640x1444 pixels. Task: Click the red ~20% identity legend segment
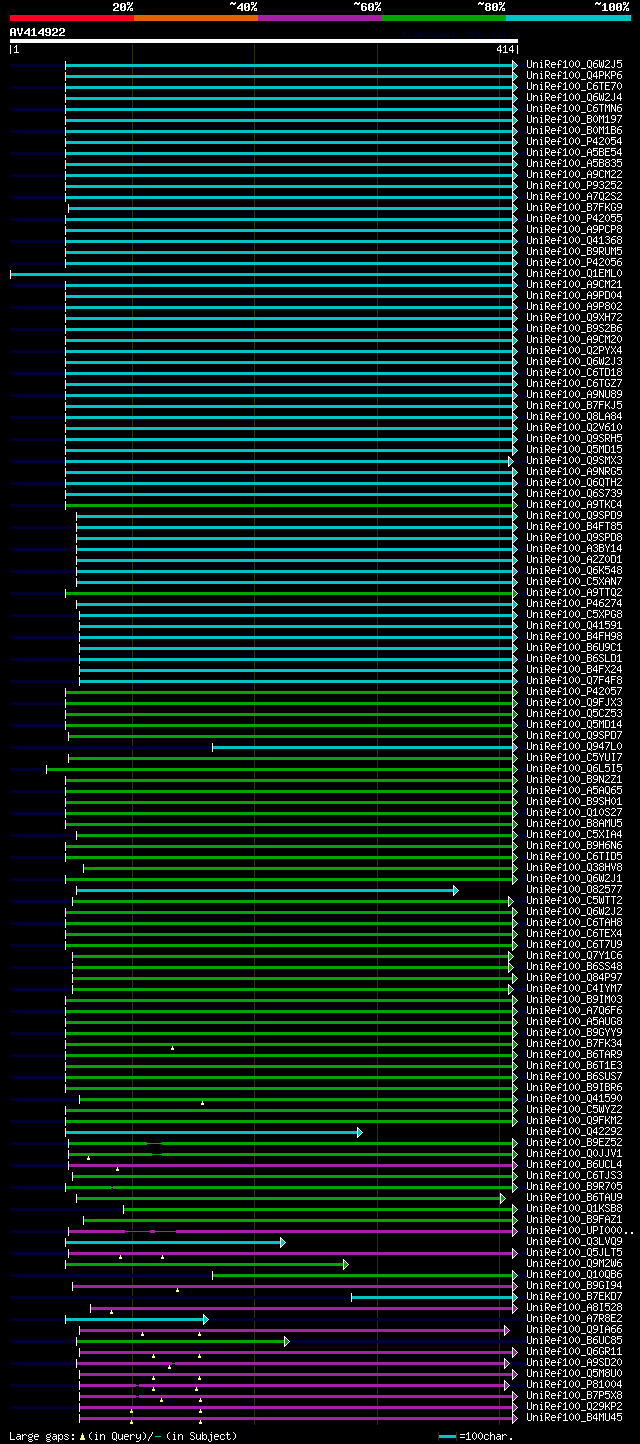pos(72,17)
